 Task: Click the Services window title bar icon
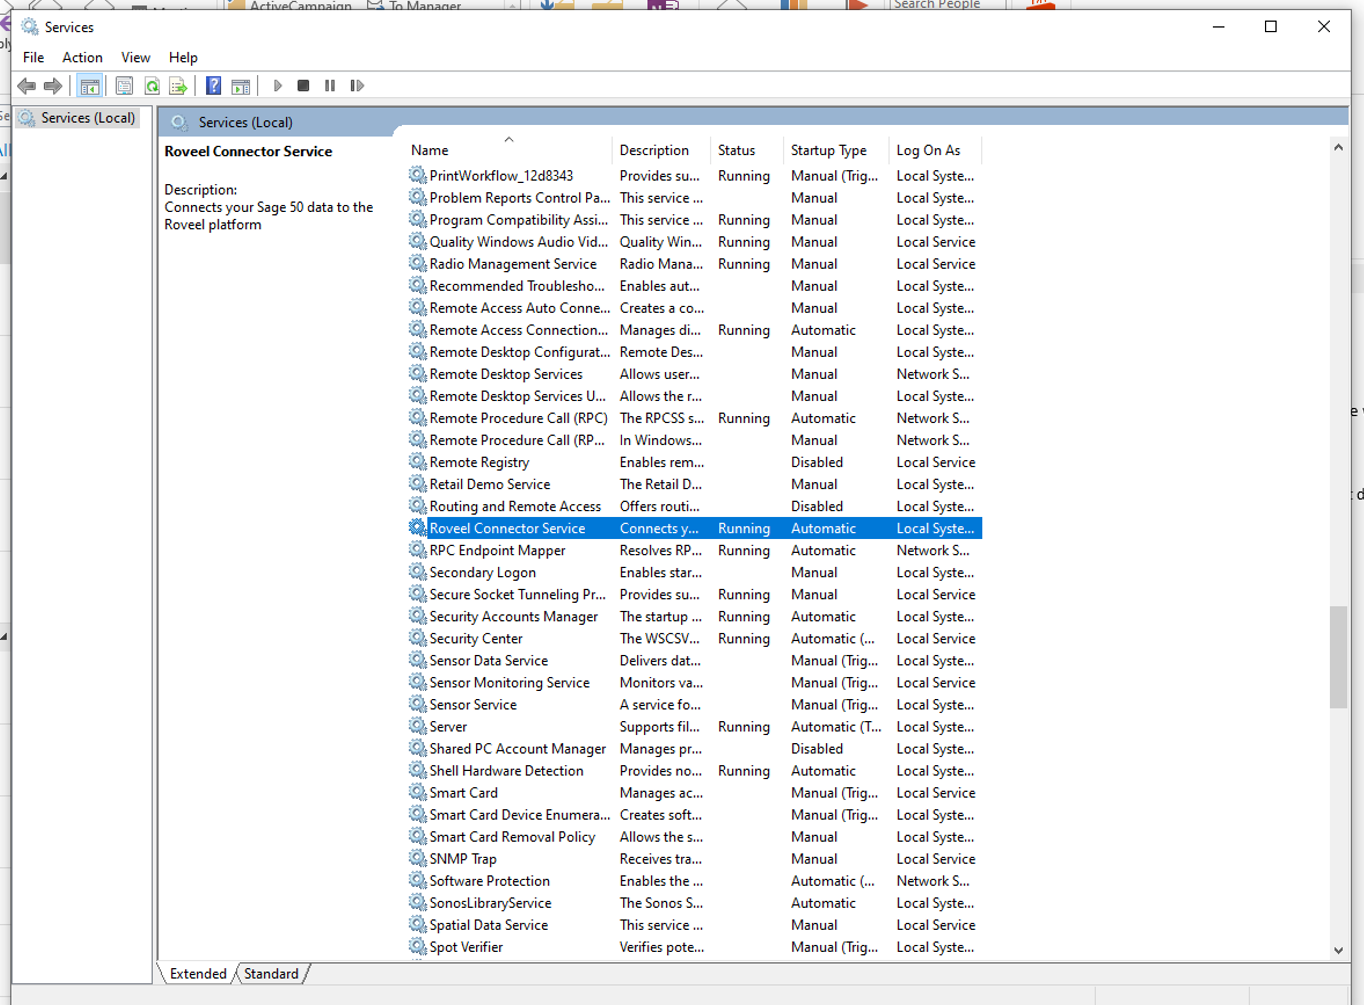[30, 27]
